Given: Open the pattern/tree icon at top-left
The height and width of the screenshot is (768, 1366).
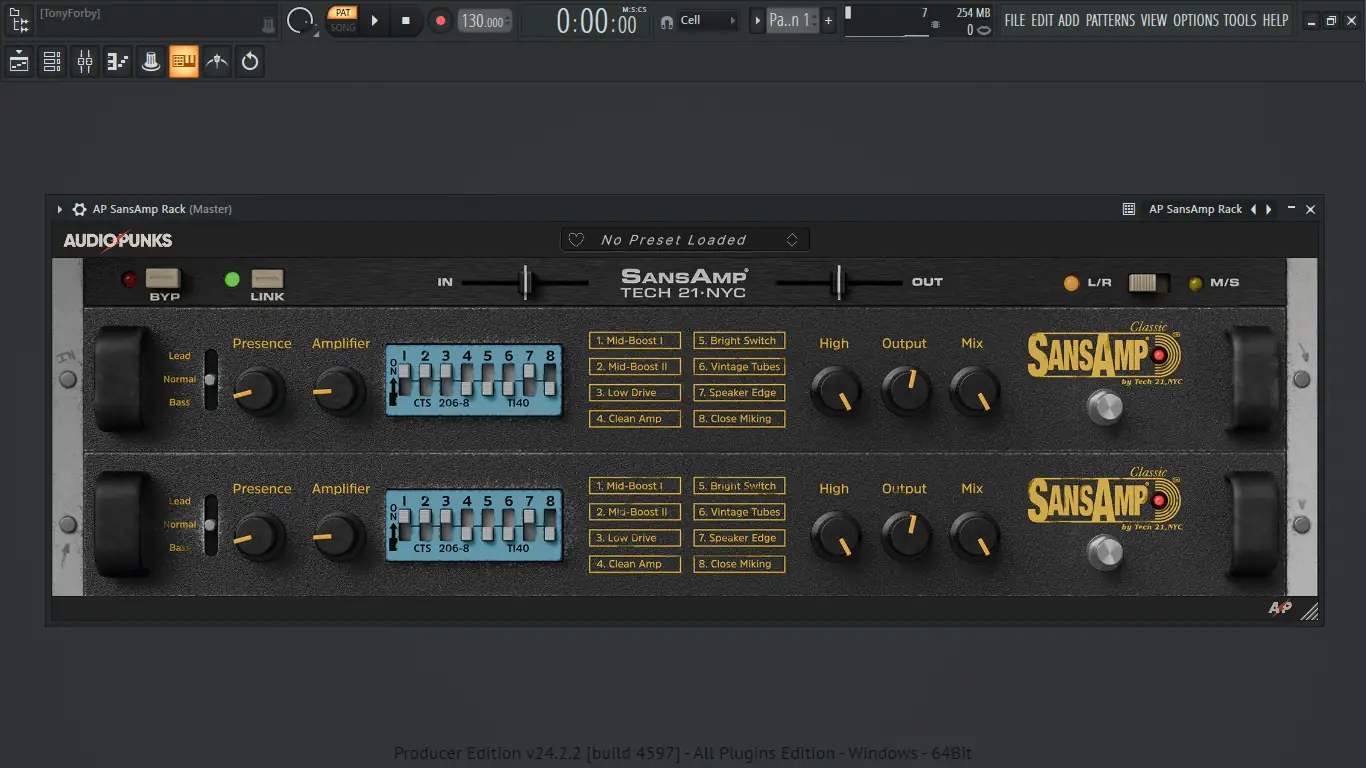Looking at the screenshot, I should click(19, 20).
